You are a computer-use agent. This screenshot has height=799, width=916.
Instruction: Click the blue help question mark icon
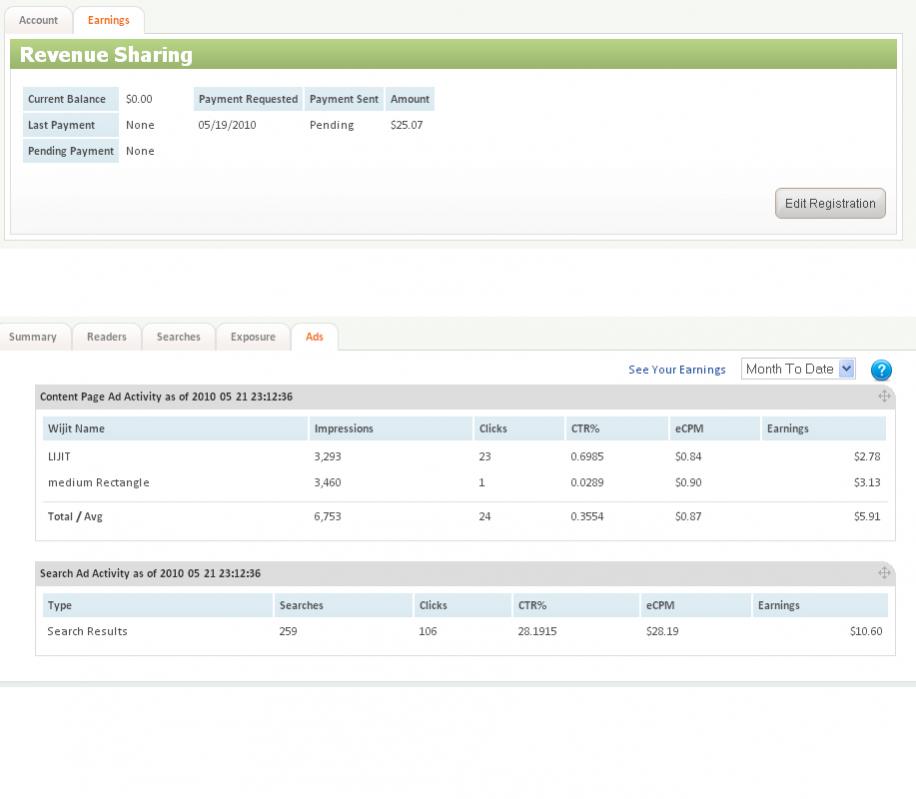coord(881,370)
